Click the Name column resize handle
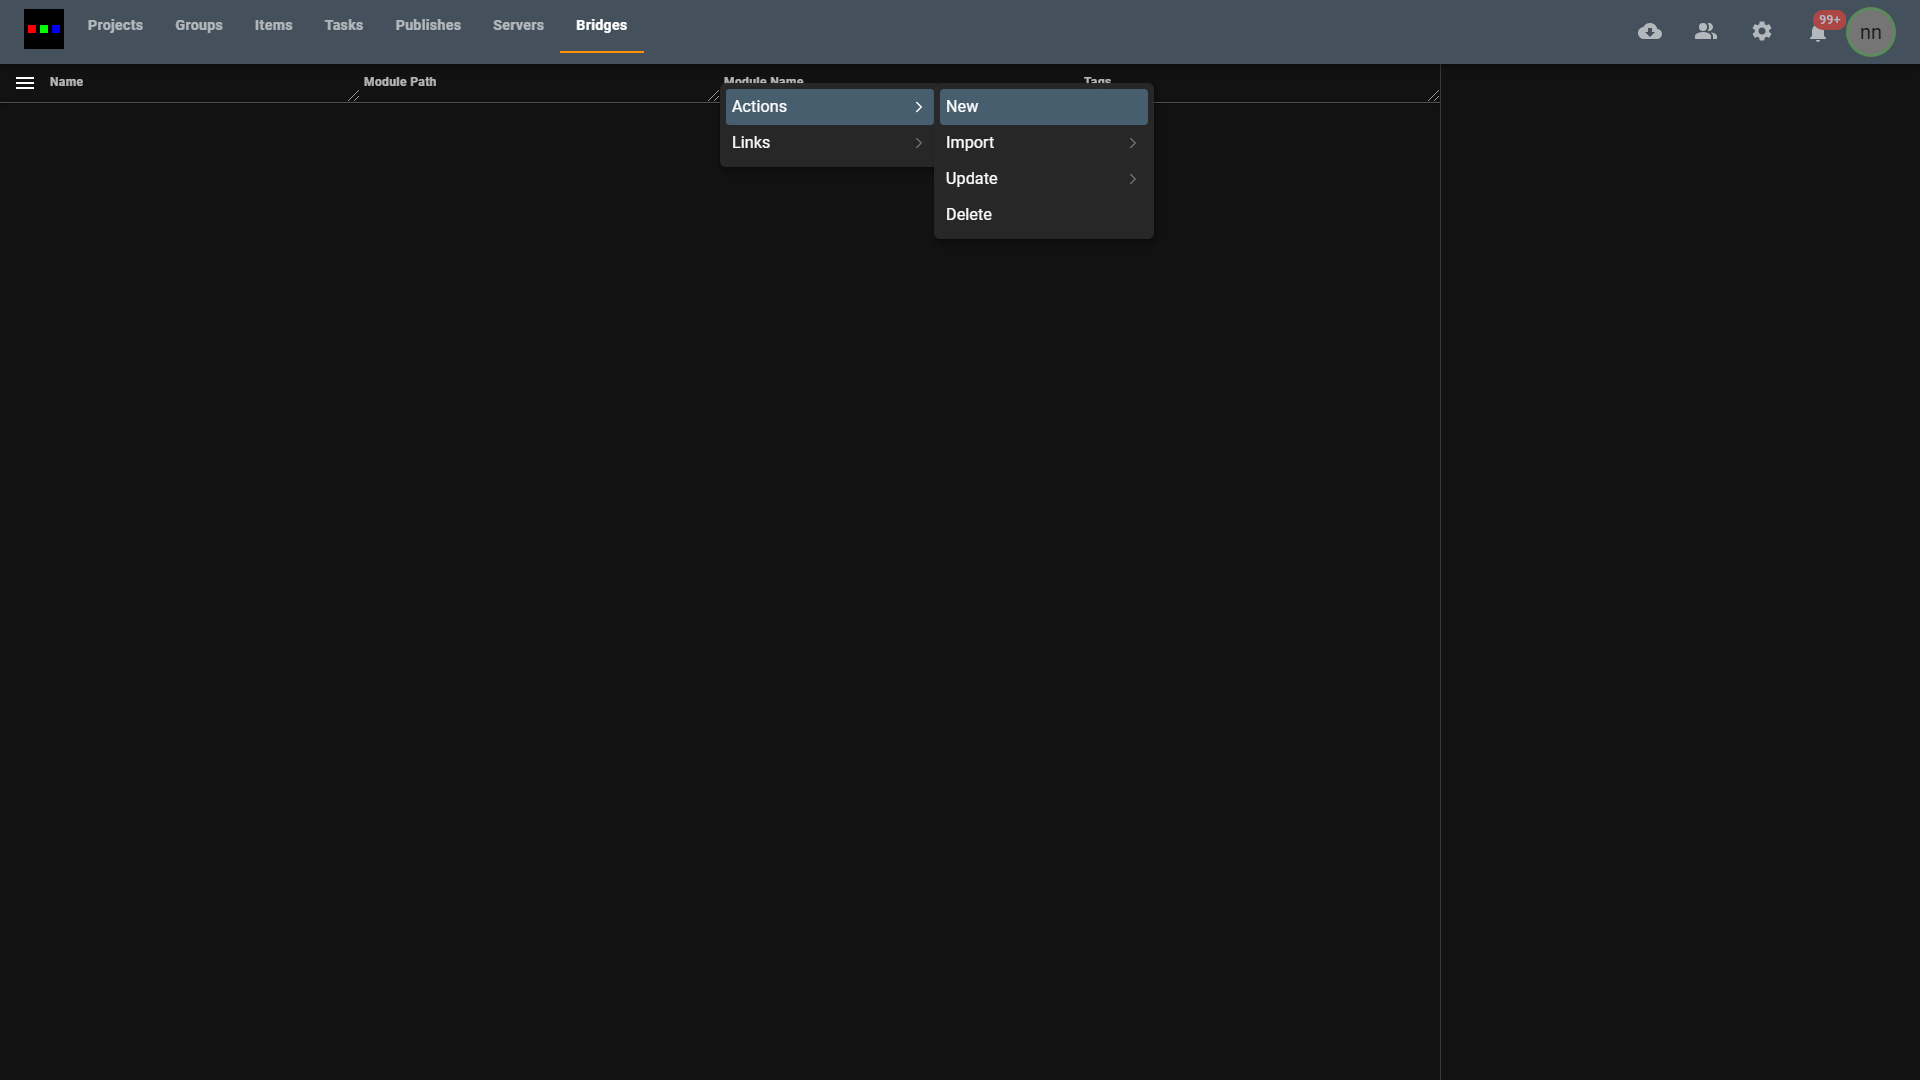Screen dimensions: 1920x1080 [353, 96]
